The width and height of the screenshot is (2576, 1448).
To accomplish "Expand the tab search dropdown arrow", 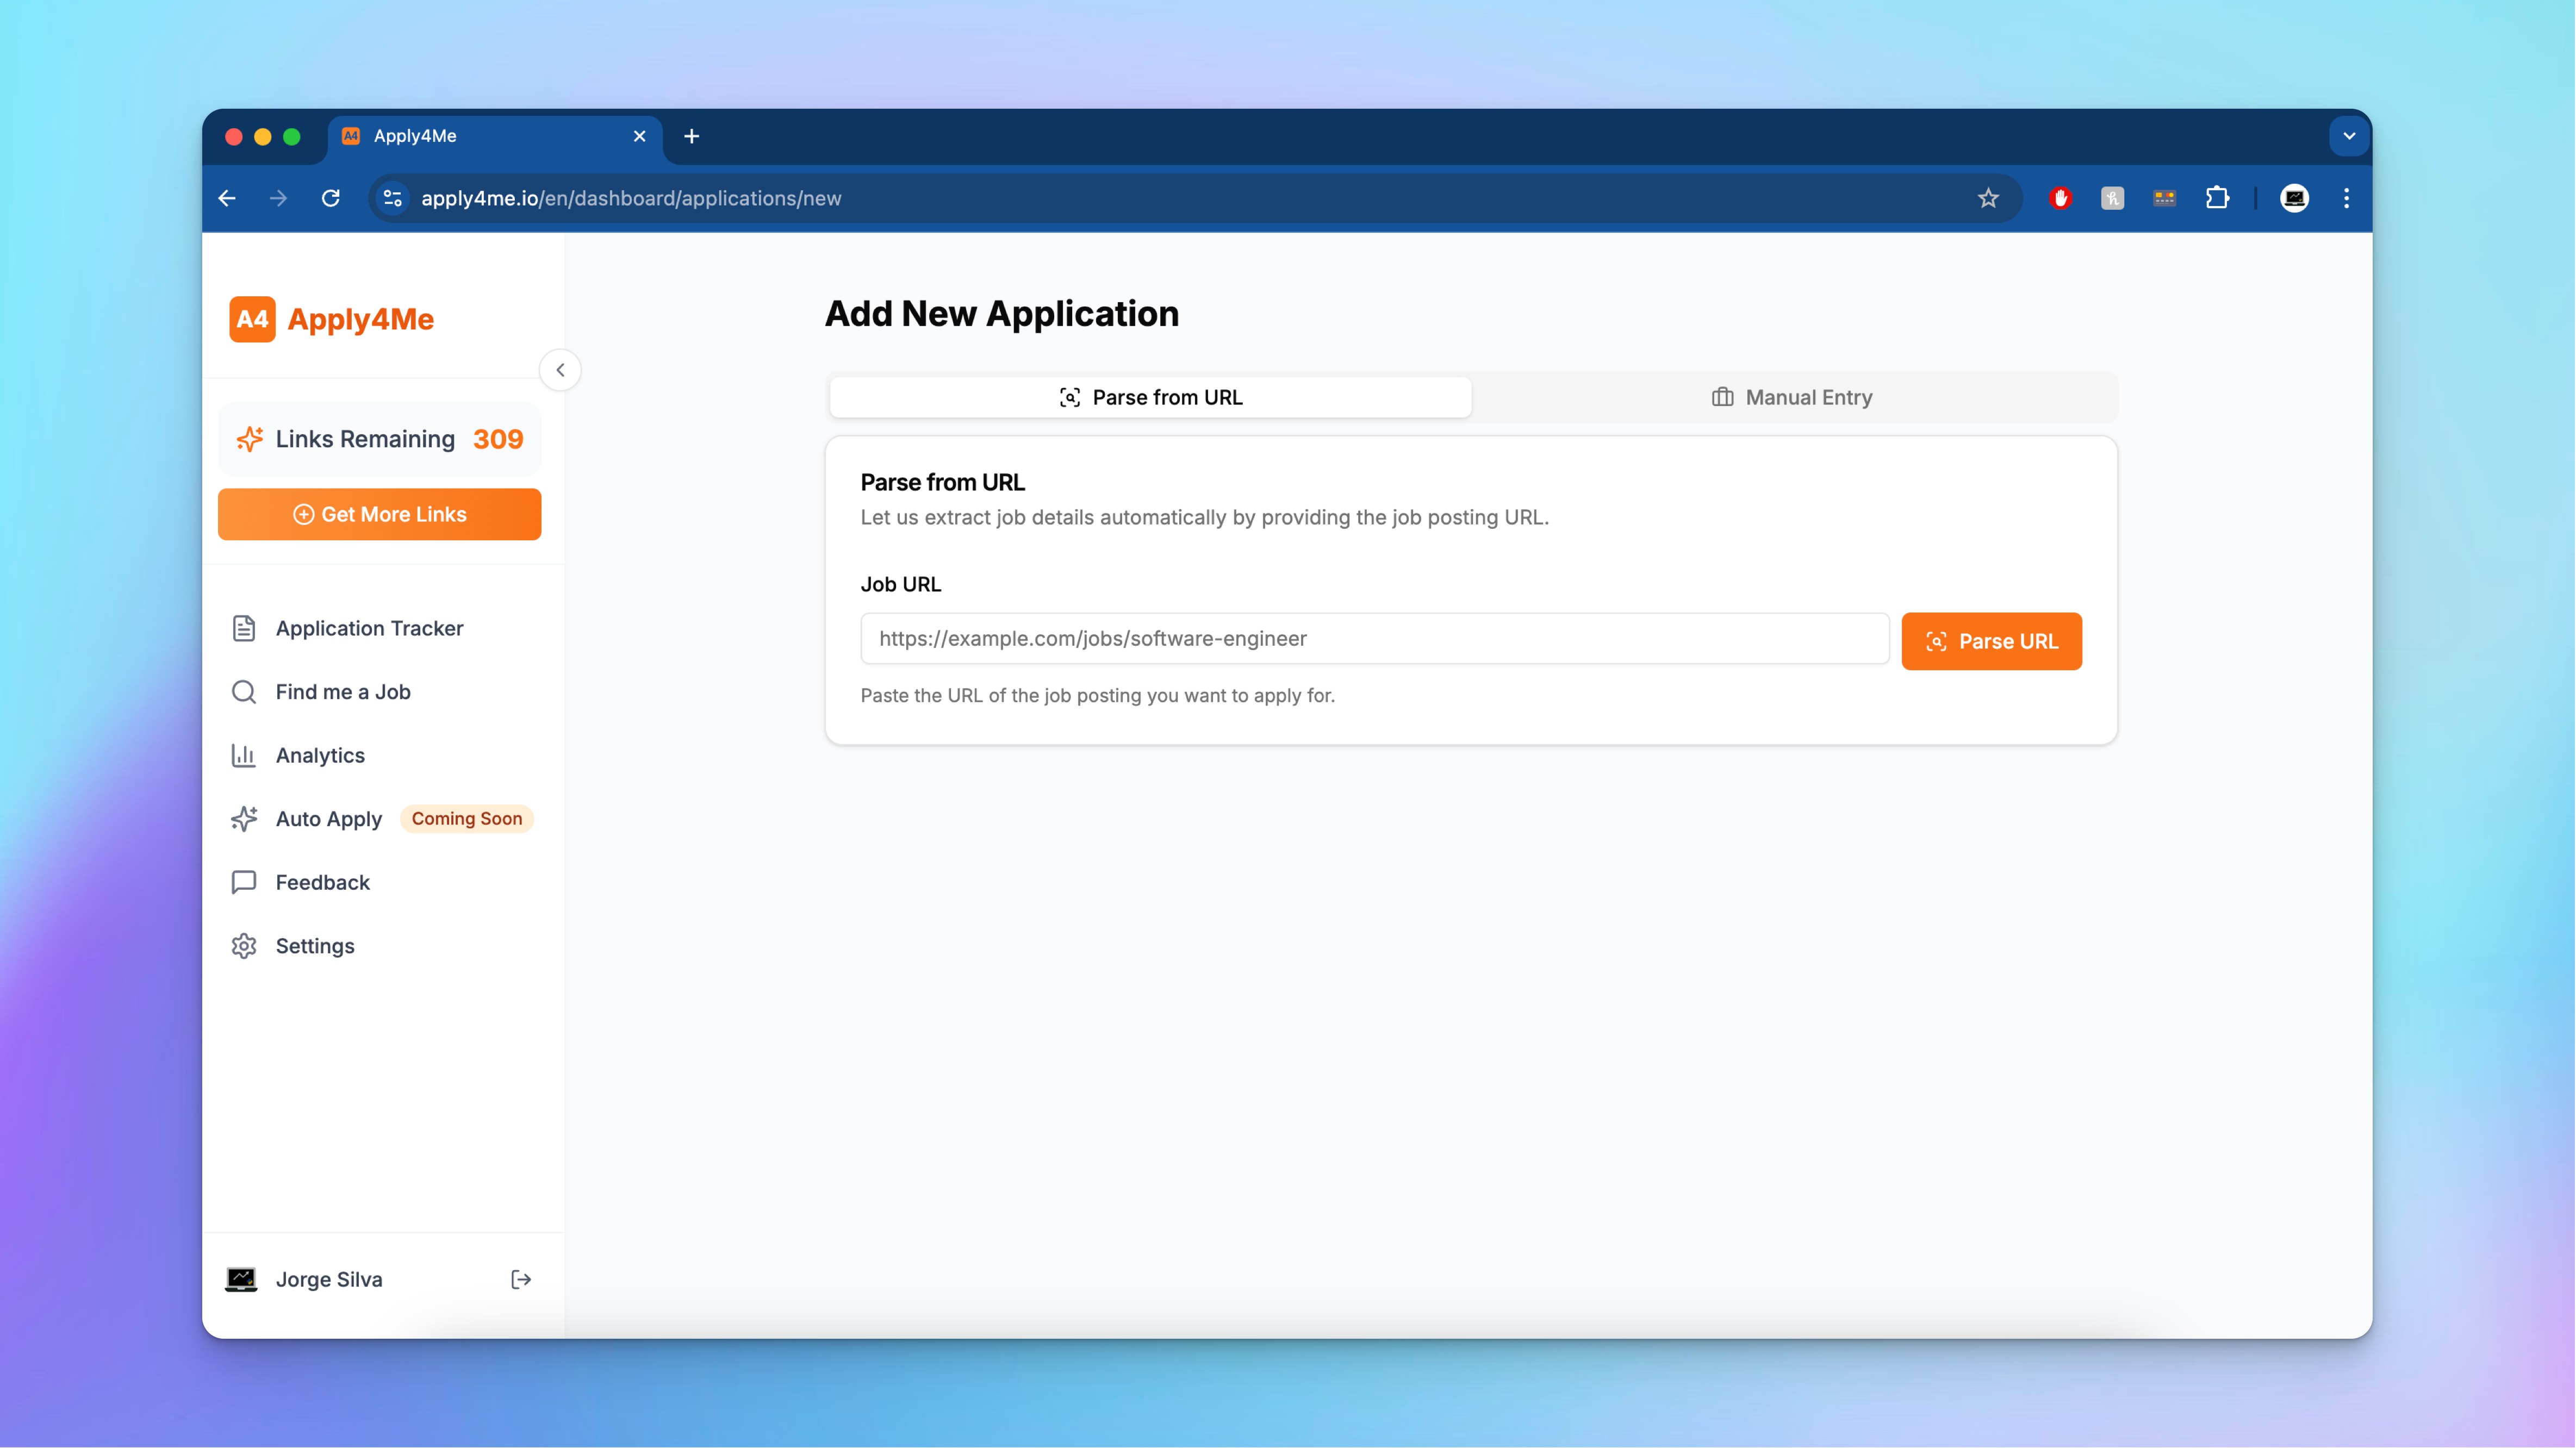I will (2349, 136).
